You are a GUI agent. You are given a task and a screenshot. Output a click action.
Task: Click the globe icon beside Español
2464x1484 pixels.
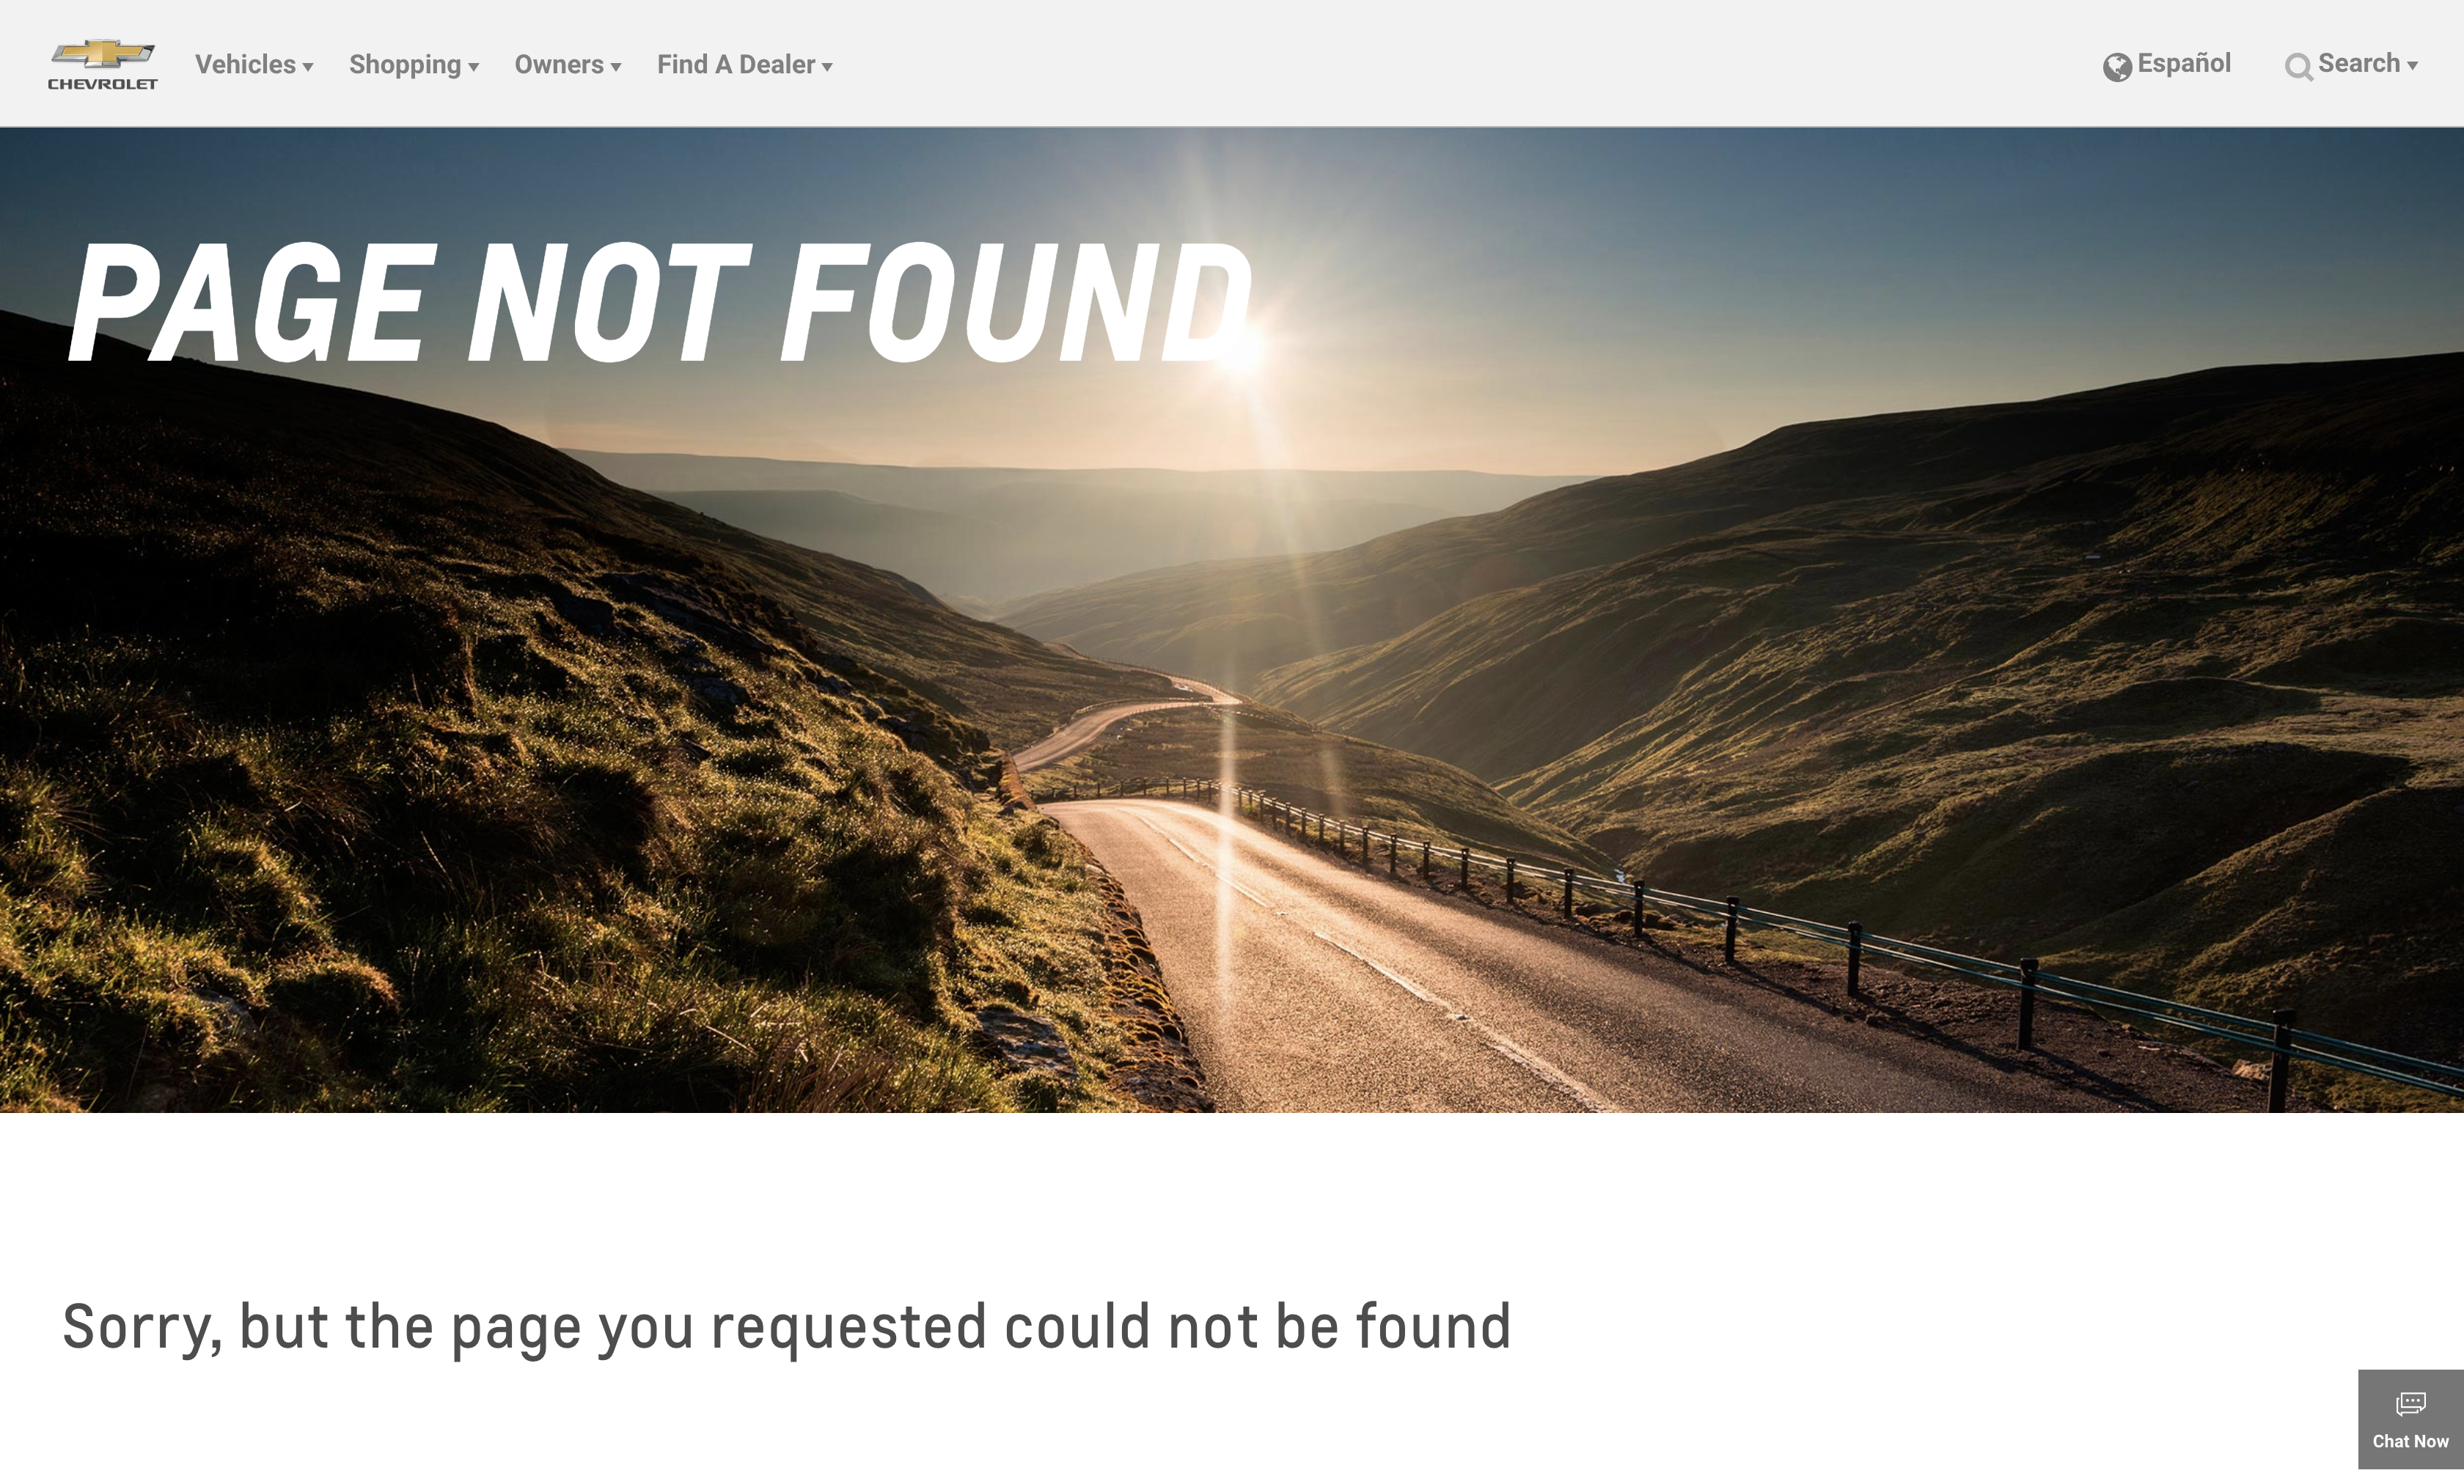pyautogui.click(x=2116, y=67)
